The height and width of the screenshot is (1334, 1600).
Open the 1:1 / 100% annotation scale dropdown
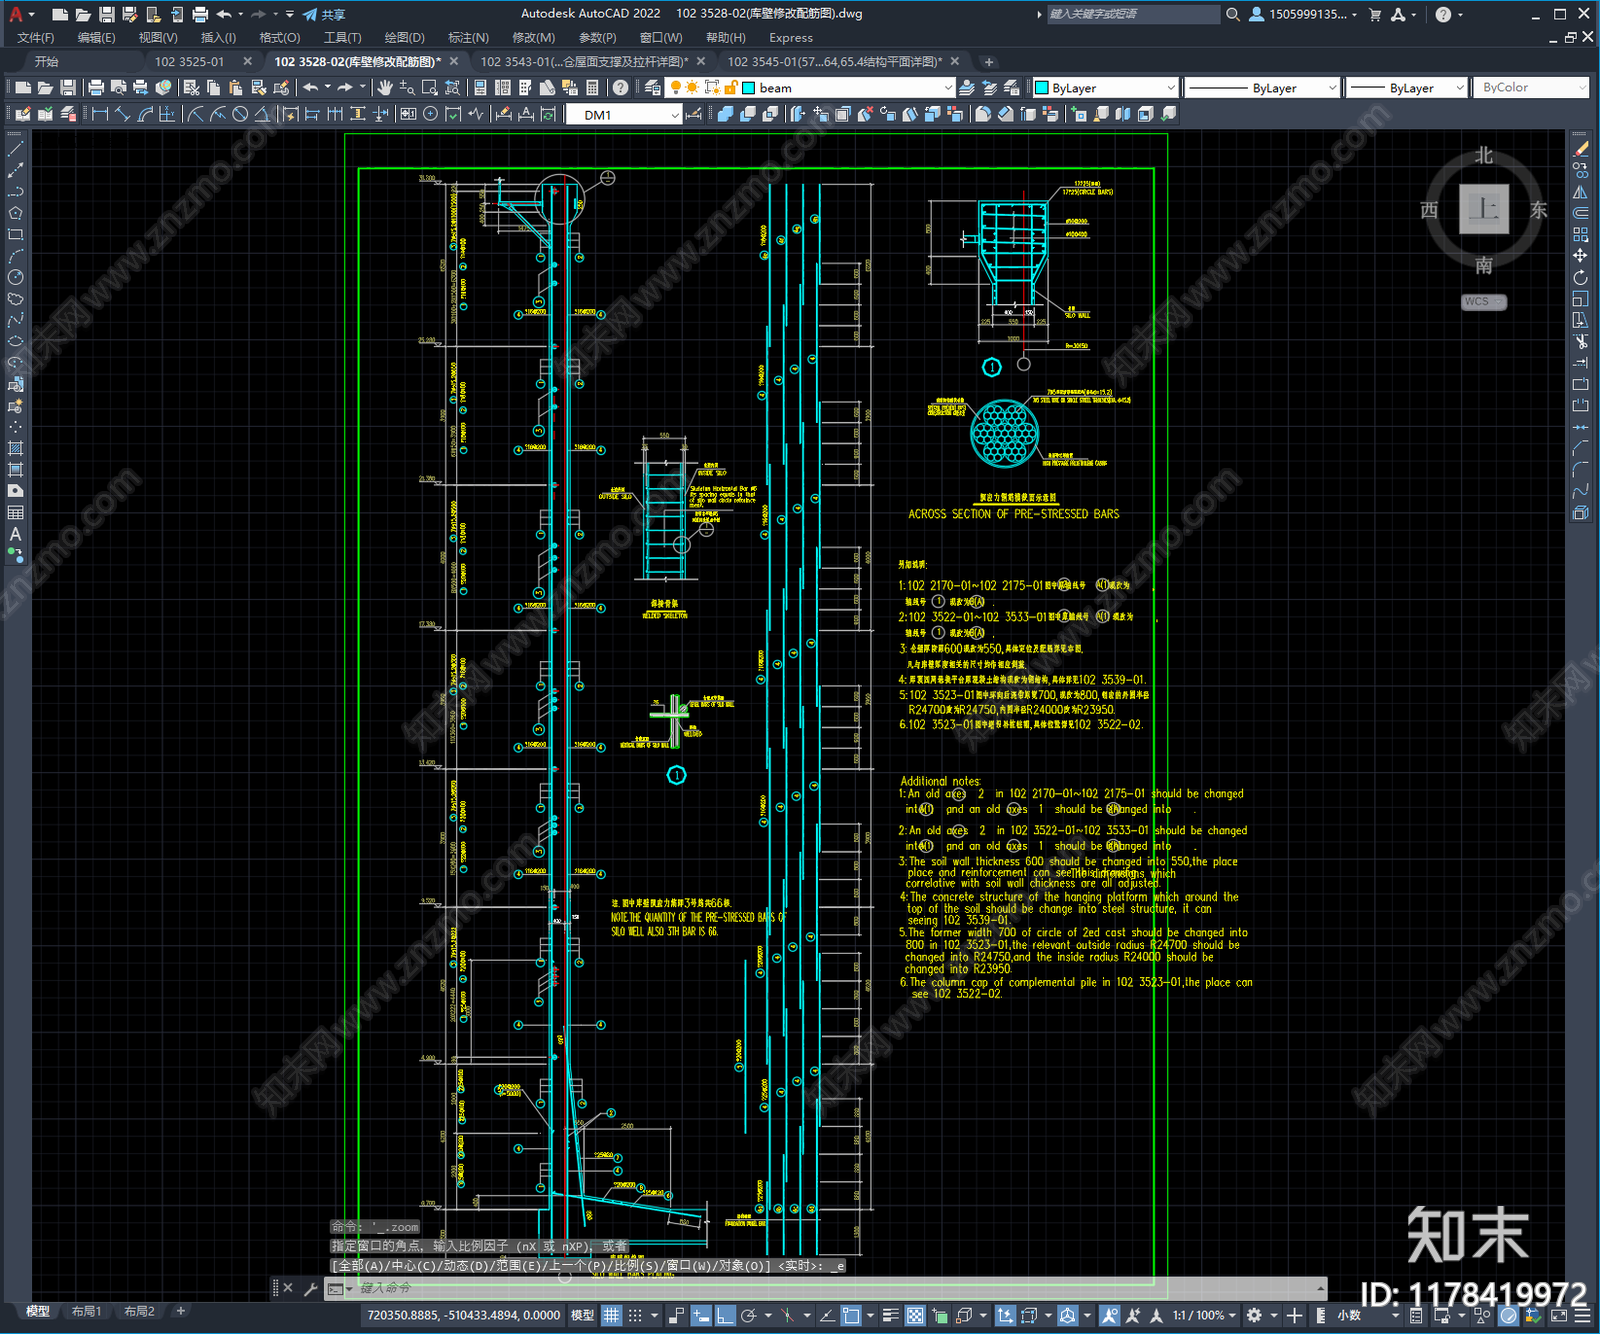(1204, 1315)
